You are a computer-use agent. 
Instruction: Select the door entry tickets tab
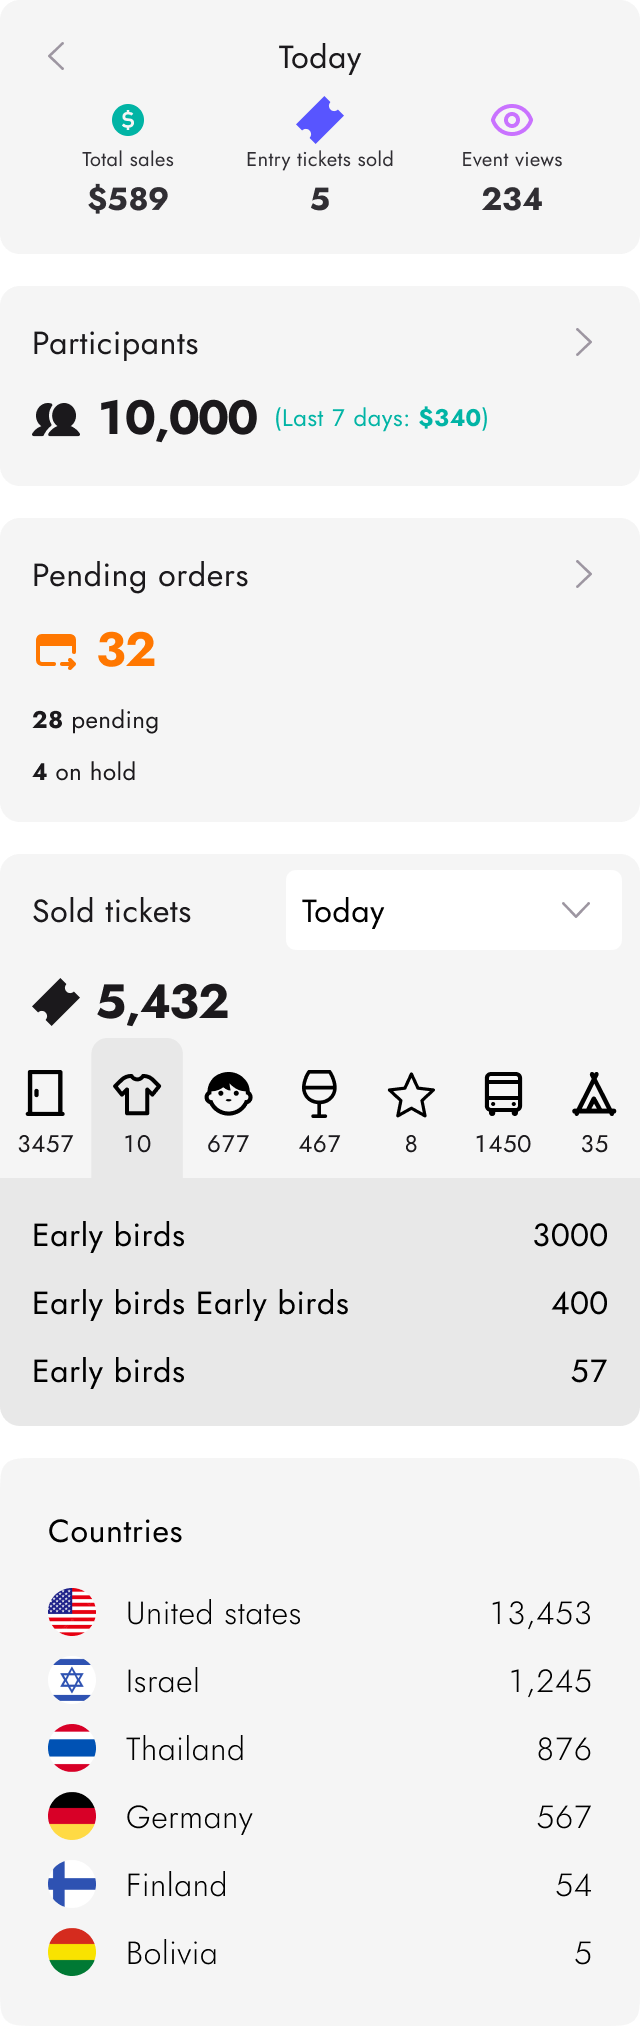46,1109
